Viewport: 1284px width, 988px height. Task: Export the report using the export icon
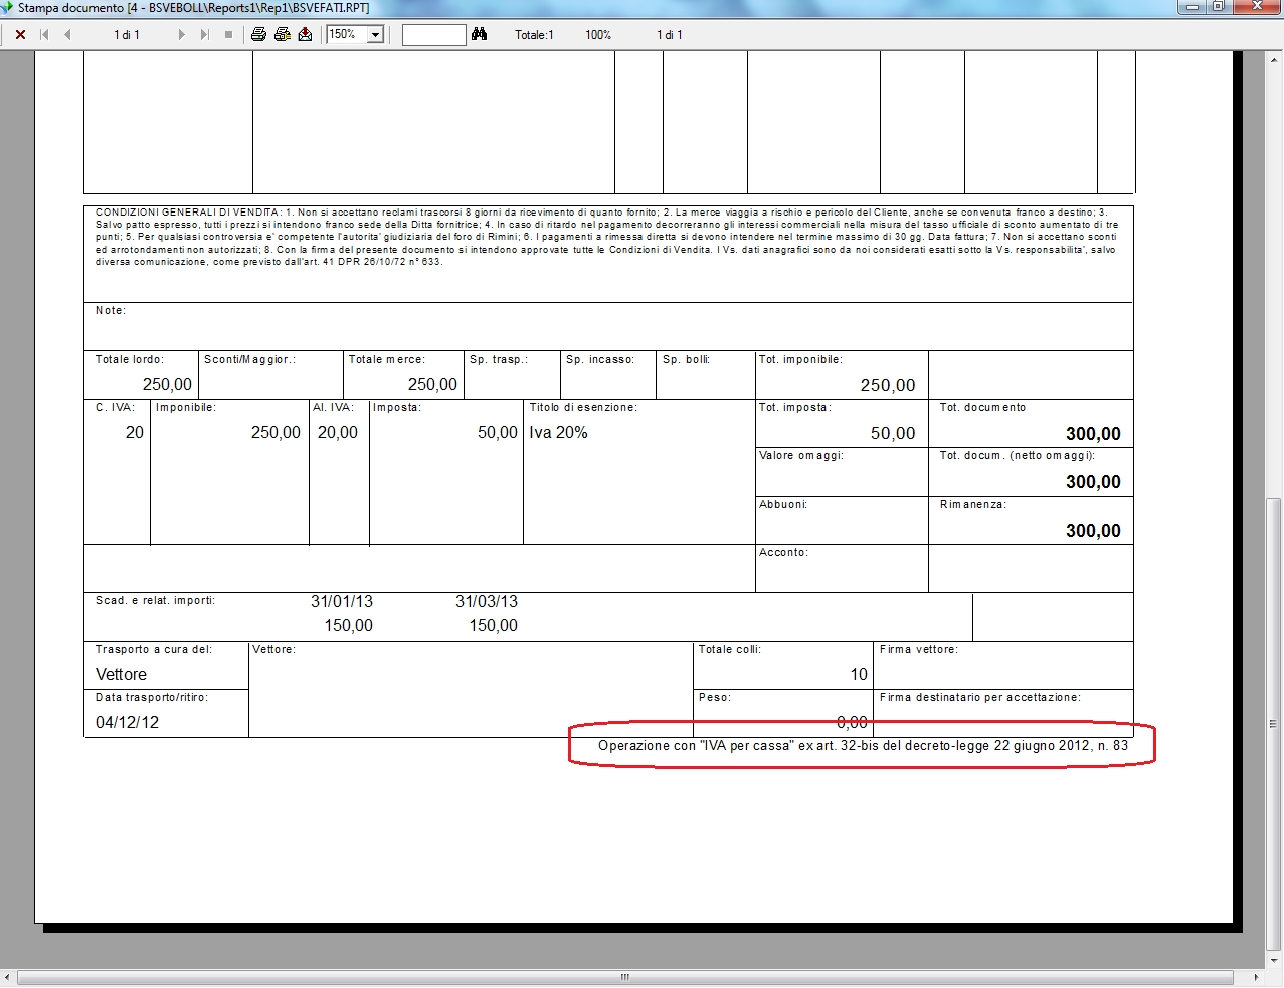[306, 34]
